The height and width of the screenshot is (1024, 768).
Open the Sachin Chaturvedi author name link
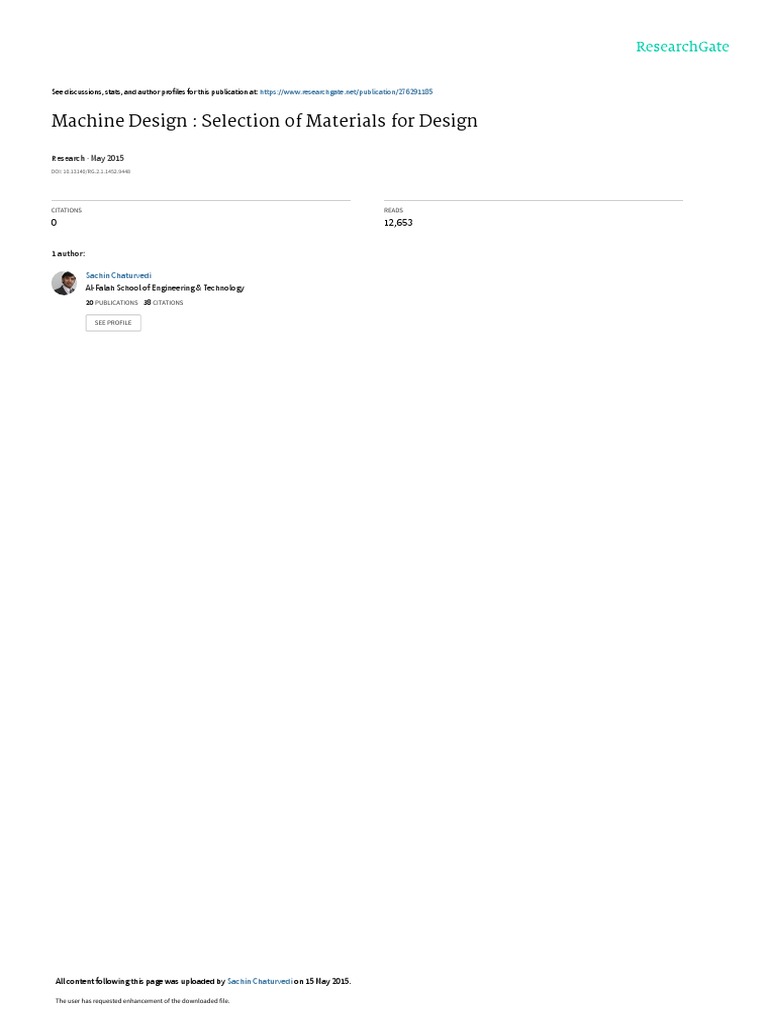(x=118, y=276)
